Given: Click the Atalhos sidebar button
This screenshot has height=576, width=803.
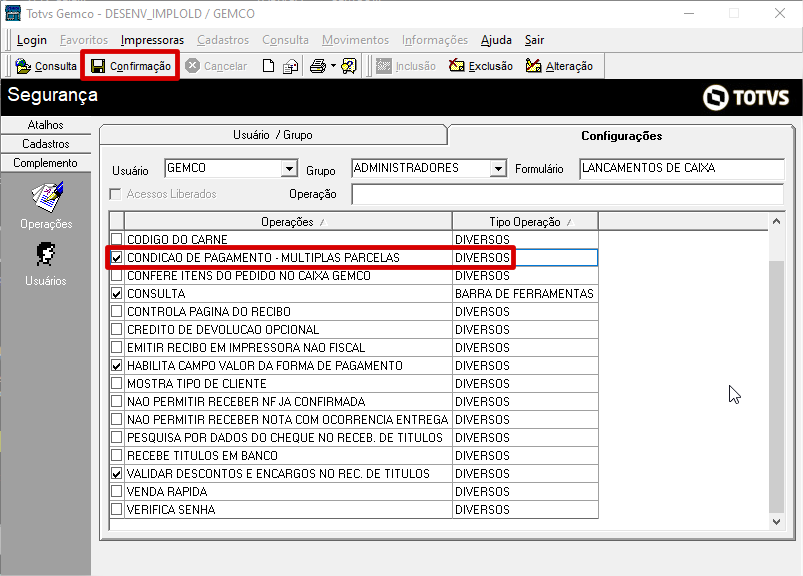Looking at the screenshot, I should point(46,125).
